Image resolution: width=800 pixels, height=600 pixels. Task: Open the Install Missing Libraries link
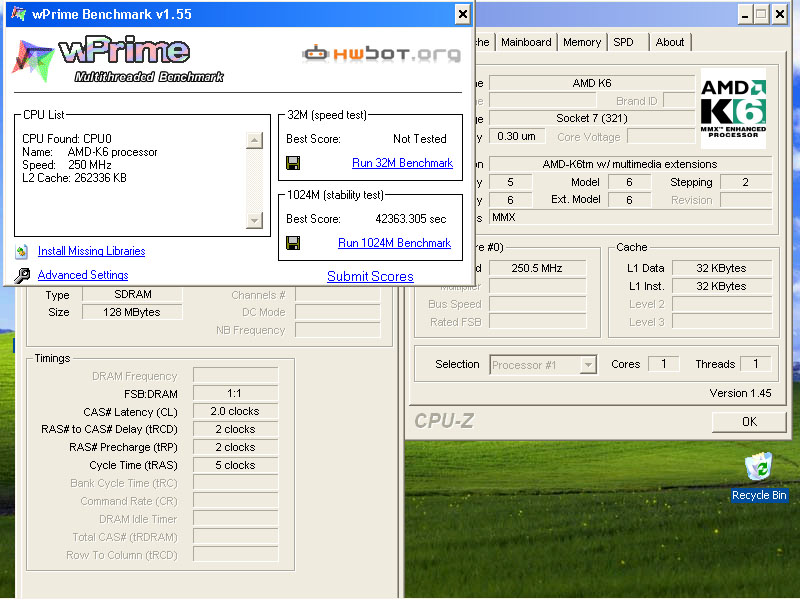click(91, 251)
